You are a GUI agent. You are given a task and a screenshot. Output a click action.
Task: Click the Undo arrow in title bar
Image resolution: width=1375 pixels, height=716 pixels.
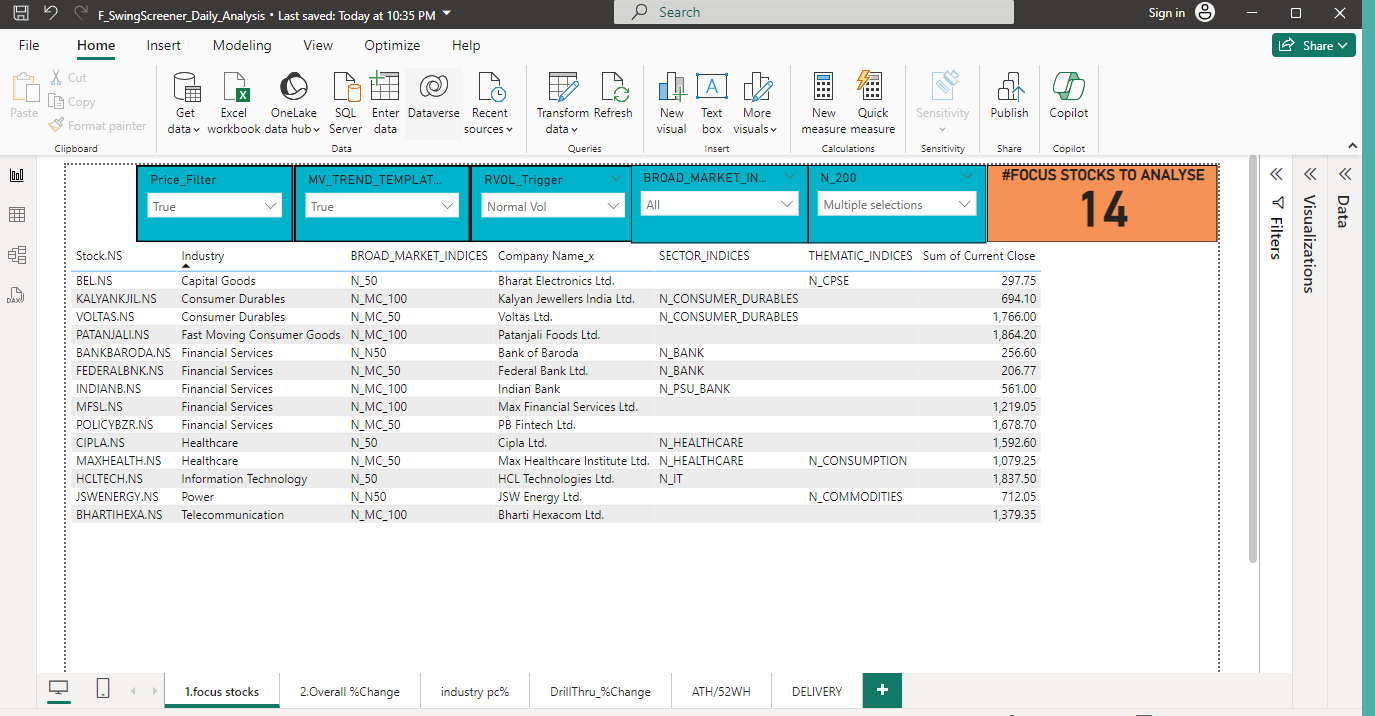click(51, 14)
